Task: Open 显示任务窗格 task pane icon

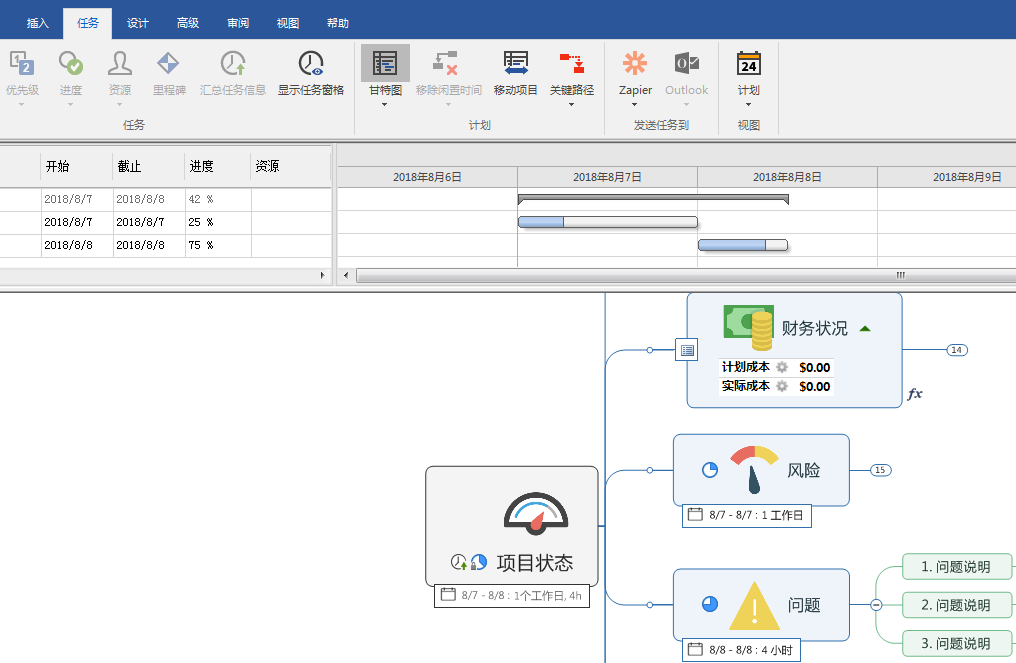Action: pos(310,62)
